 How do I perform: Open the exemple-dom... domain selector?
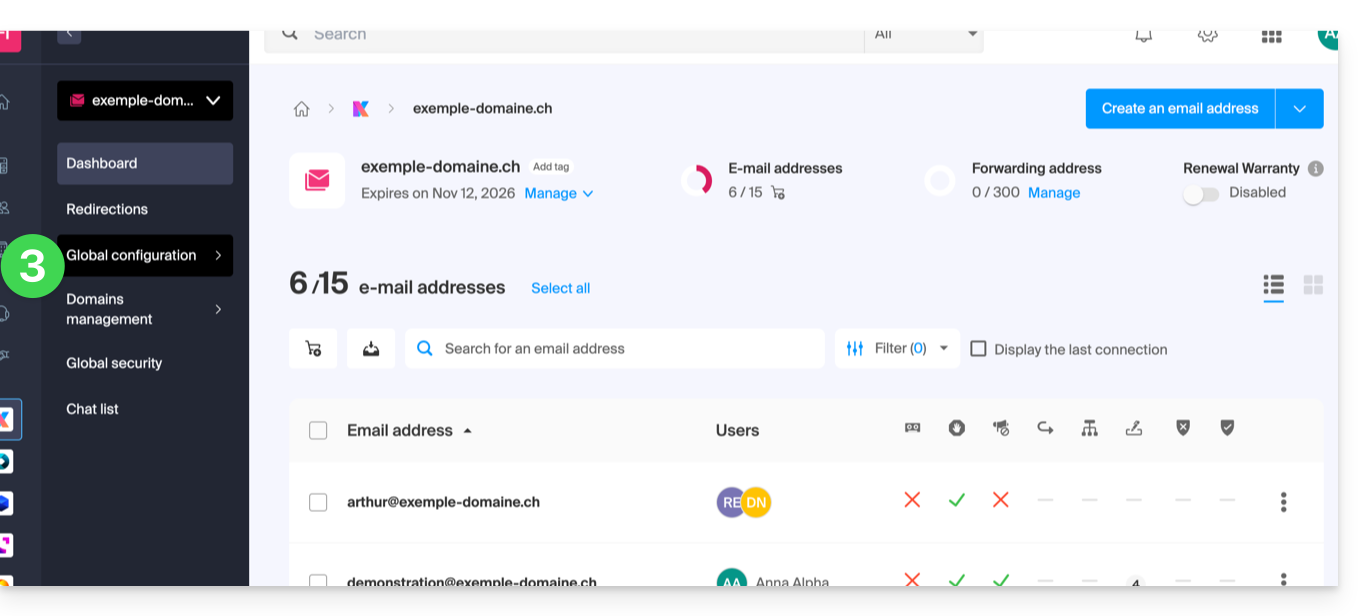(x=145, y=101)
